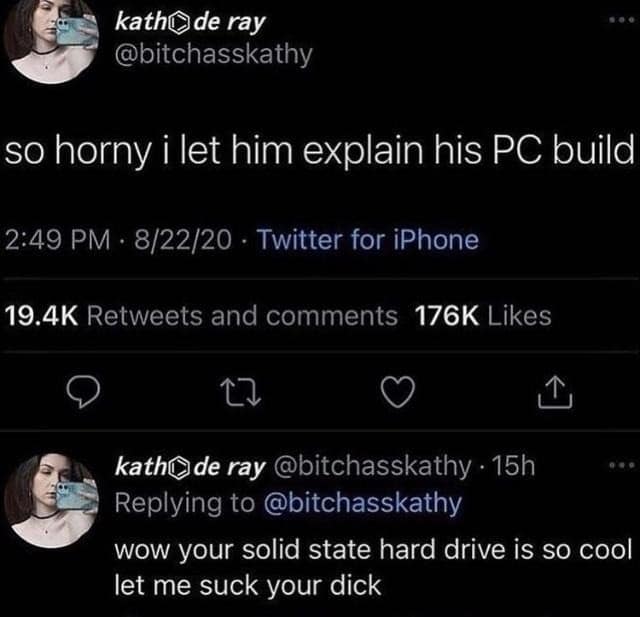
Task: Open the reply text about solid state drive
Action: 373,568
